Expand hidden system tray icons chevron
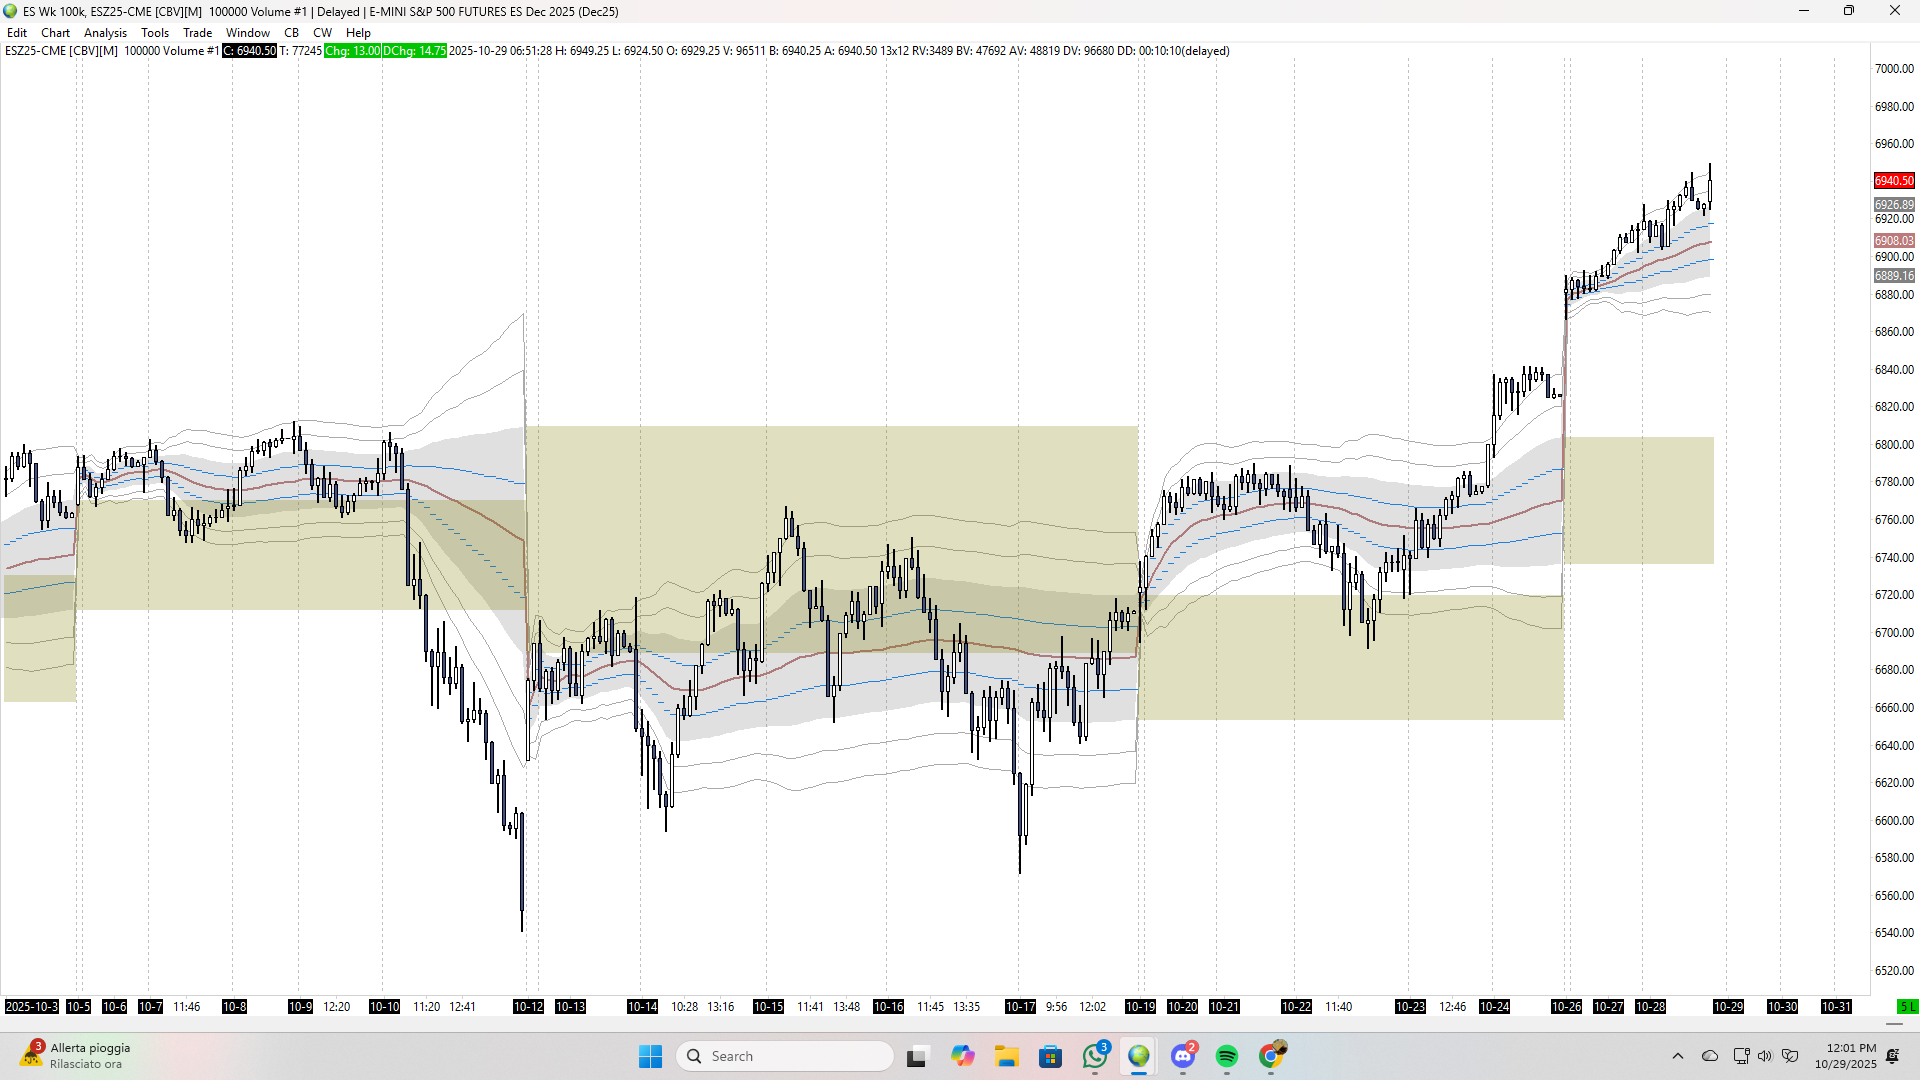1920x1080 pixels. point(1678,1056)
